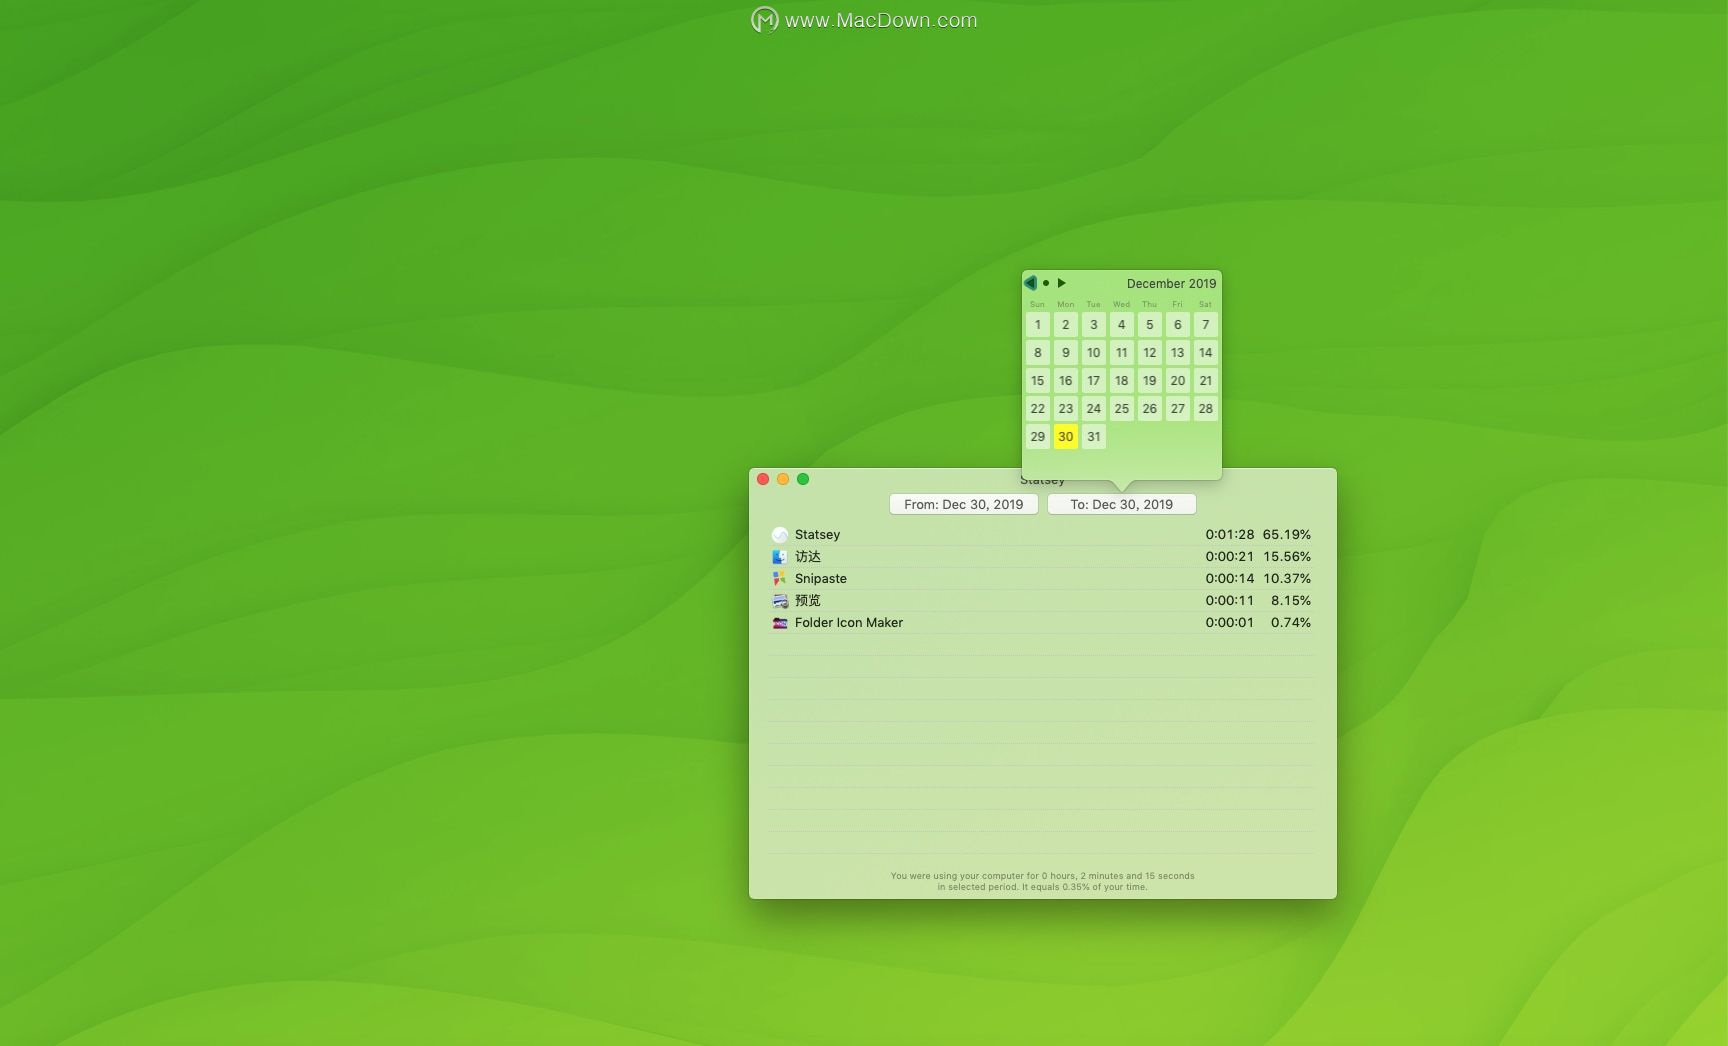Select the Folder Icon Maker row name
The width and height of the screenshot is (1728, 1046).
[849, 623]
